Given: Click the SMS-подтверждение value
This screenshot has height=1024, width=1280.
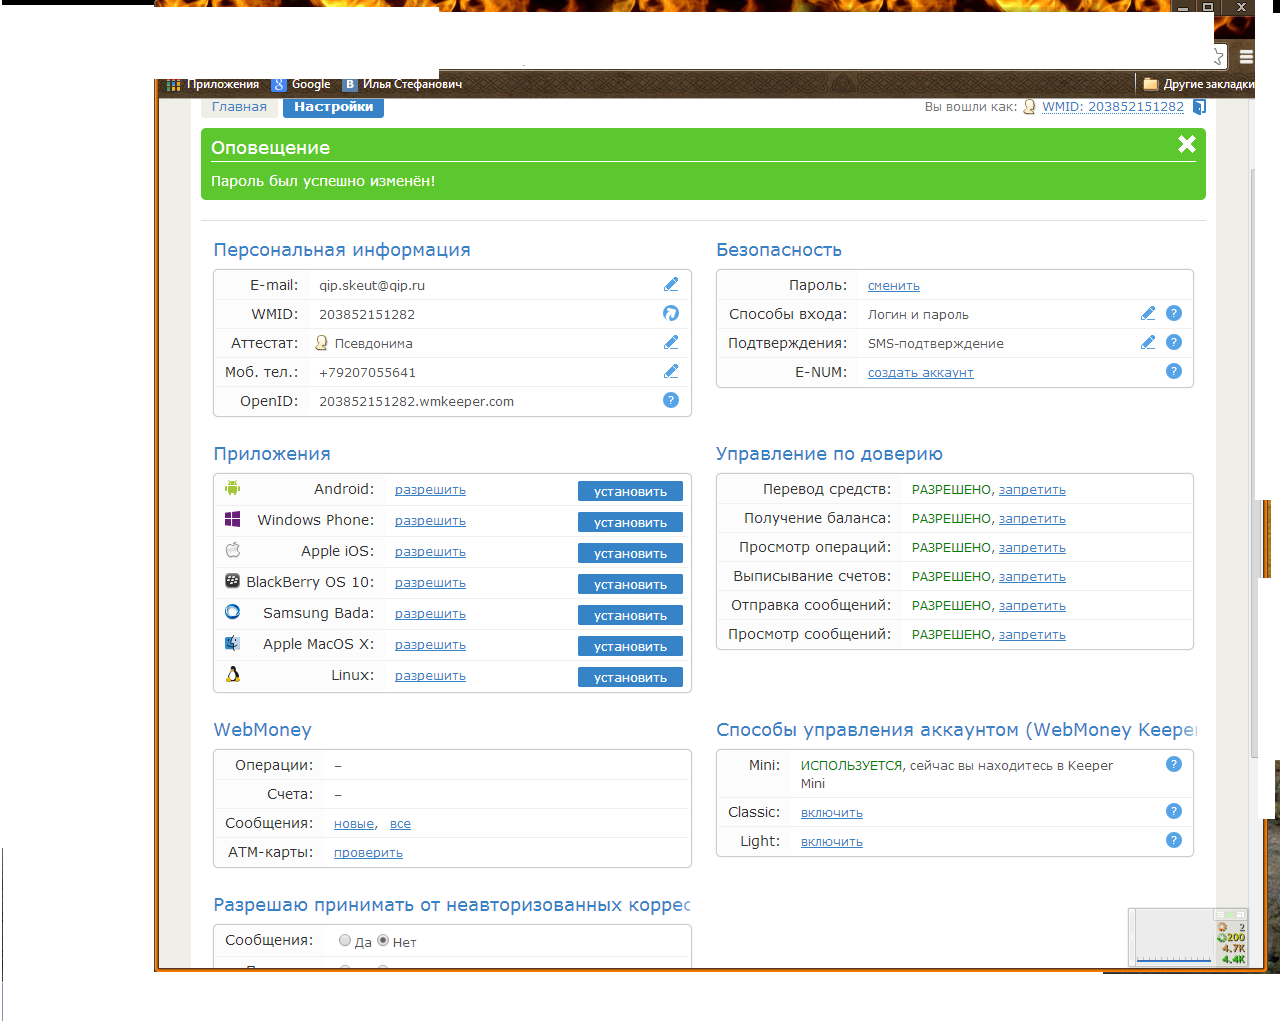Looking at the screenshot, I should click(x=936, y=343).
